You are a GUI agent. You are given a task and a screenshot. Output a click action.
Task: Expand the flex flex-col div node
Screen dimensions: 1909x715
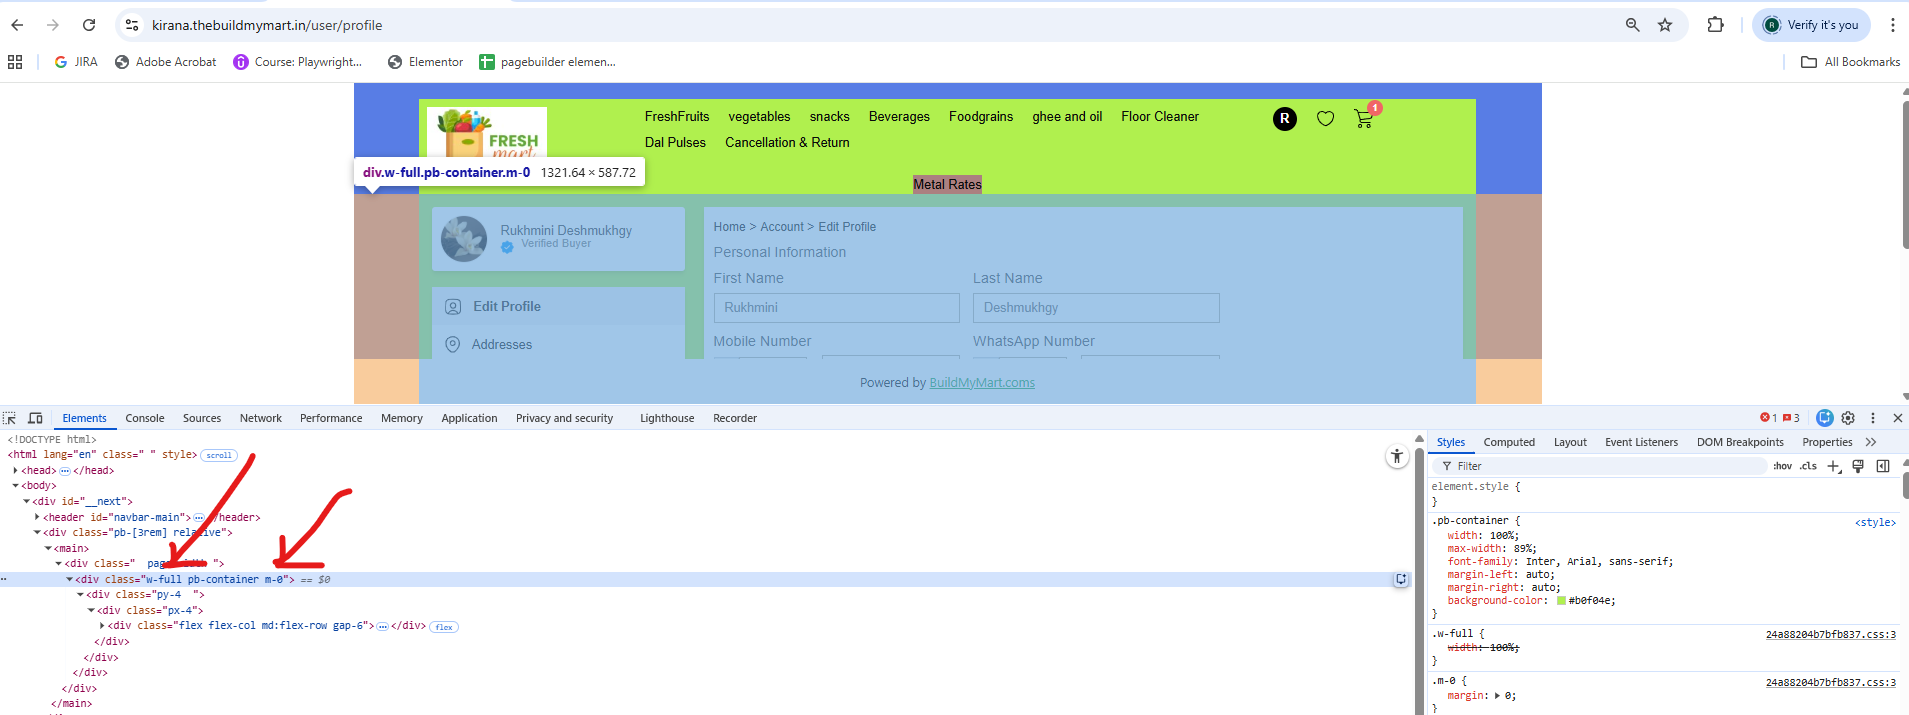[102, 626]
